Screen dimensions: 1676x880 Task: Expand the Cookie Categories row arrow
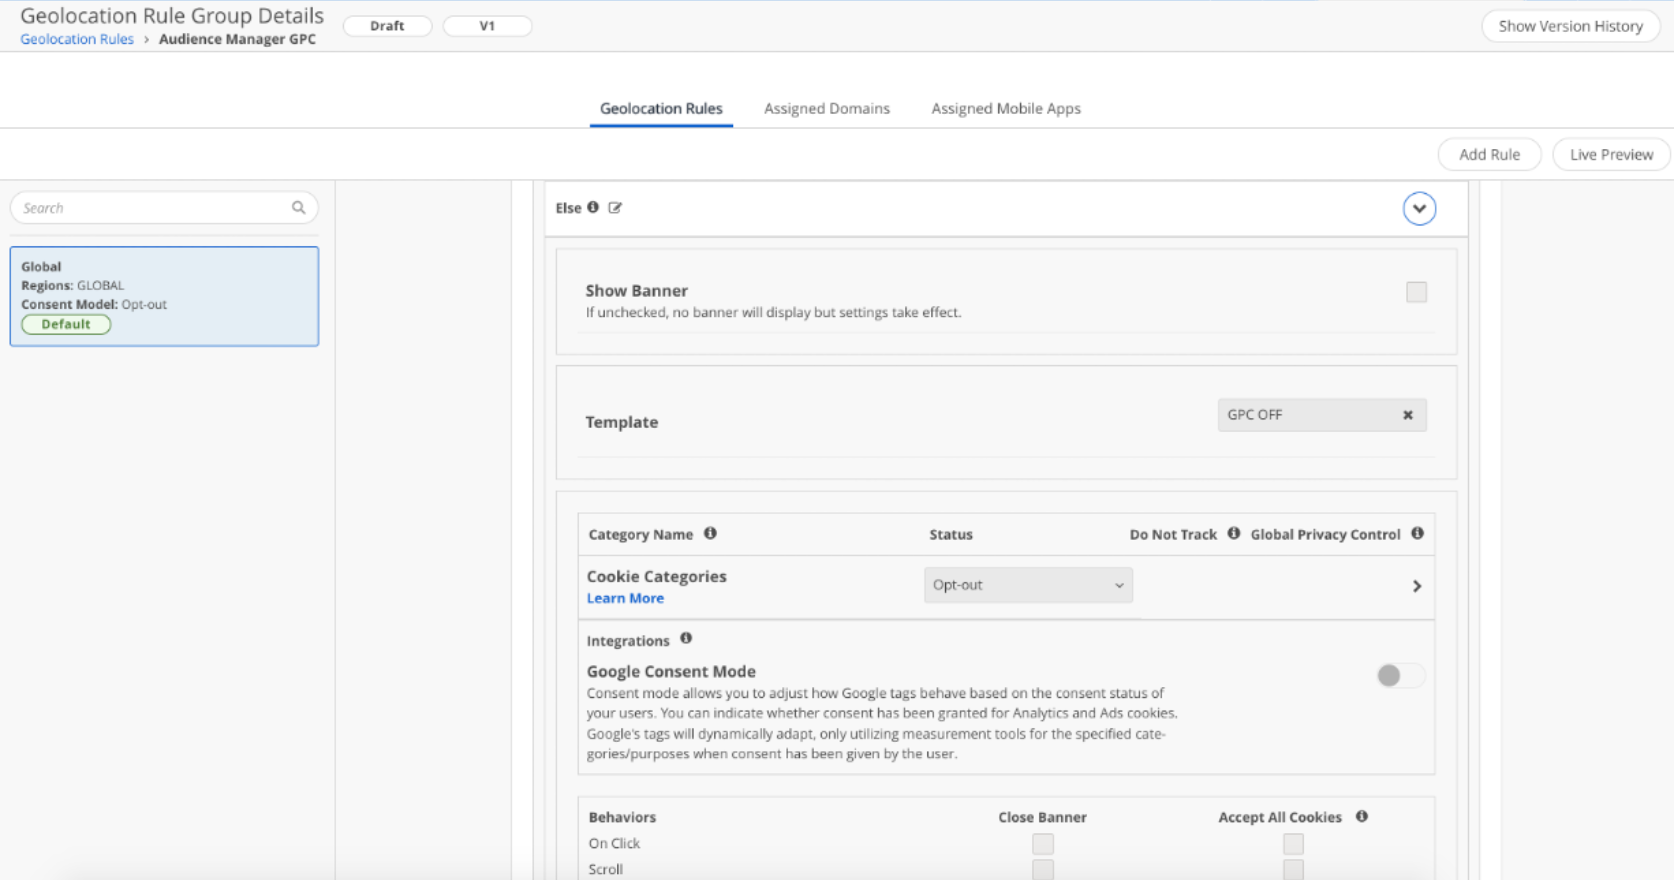click(1416, 586)
